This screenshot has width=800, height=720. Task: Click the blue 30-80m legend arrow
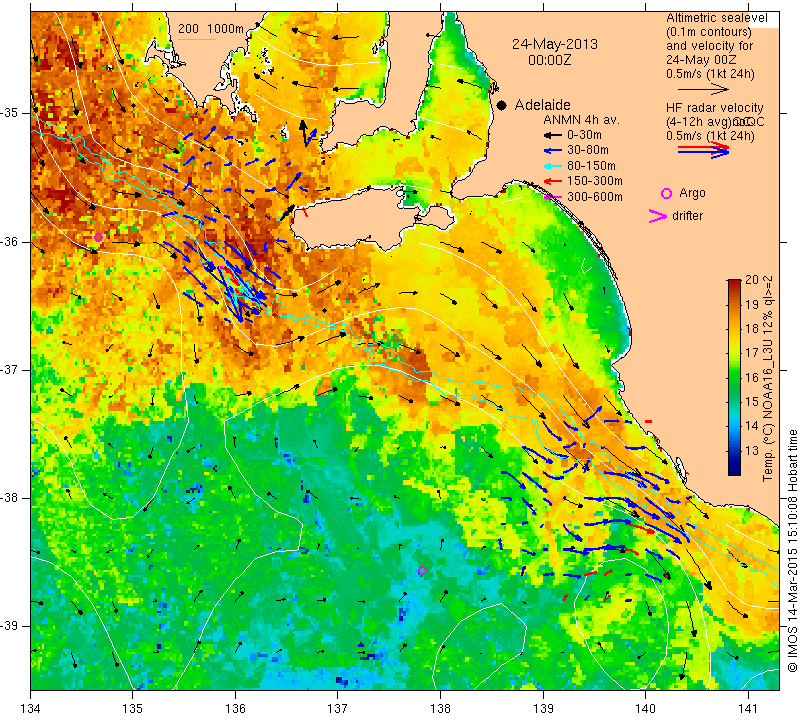click(x=552, y=151)
